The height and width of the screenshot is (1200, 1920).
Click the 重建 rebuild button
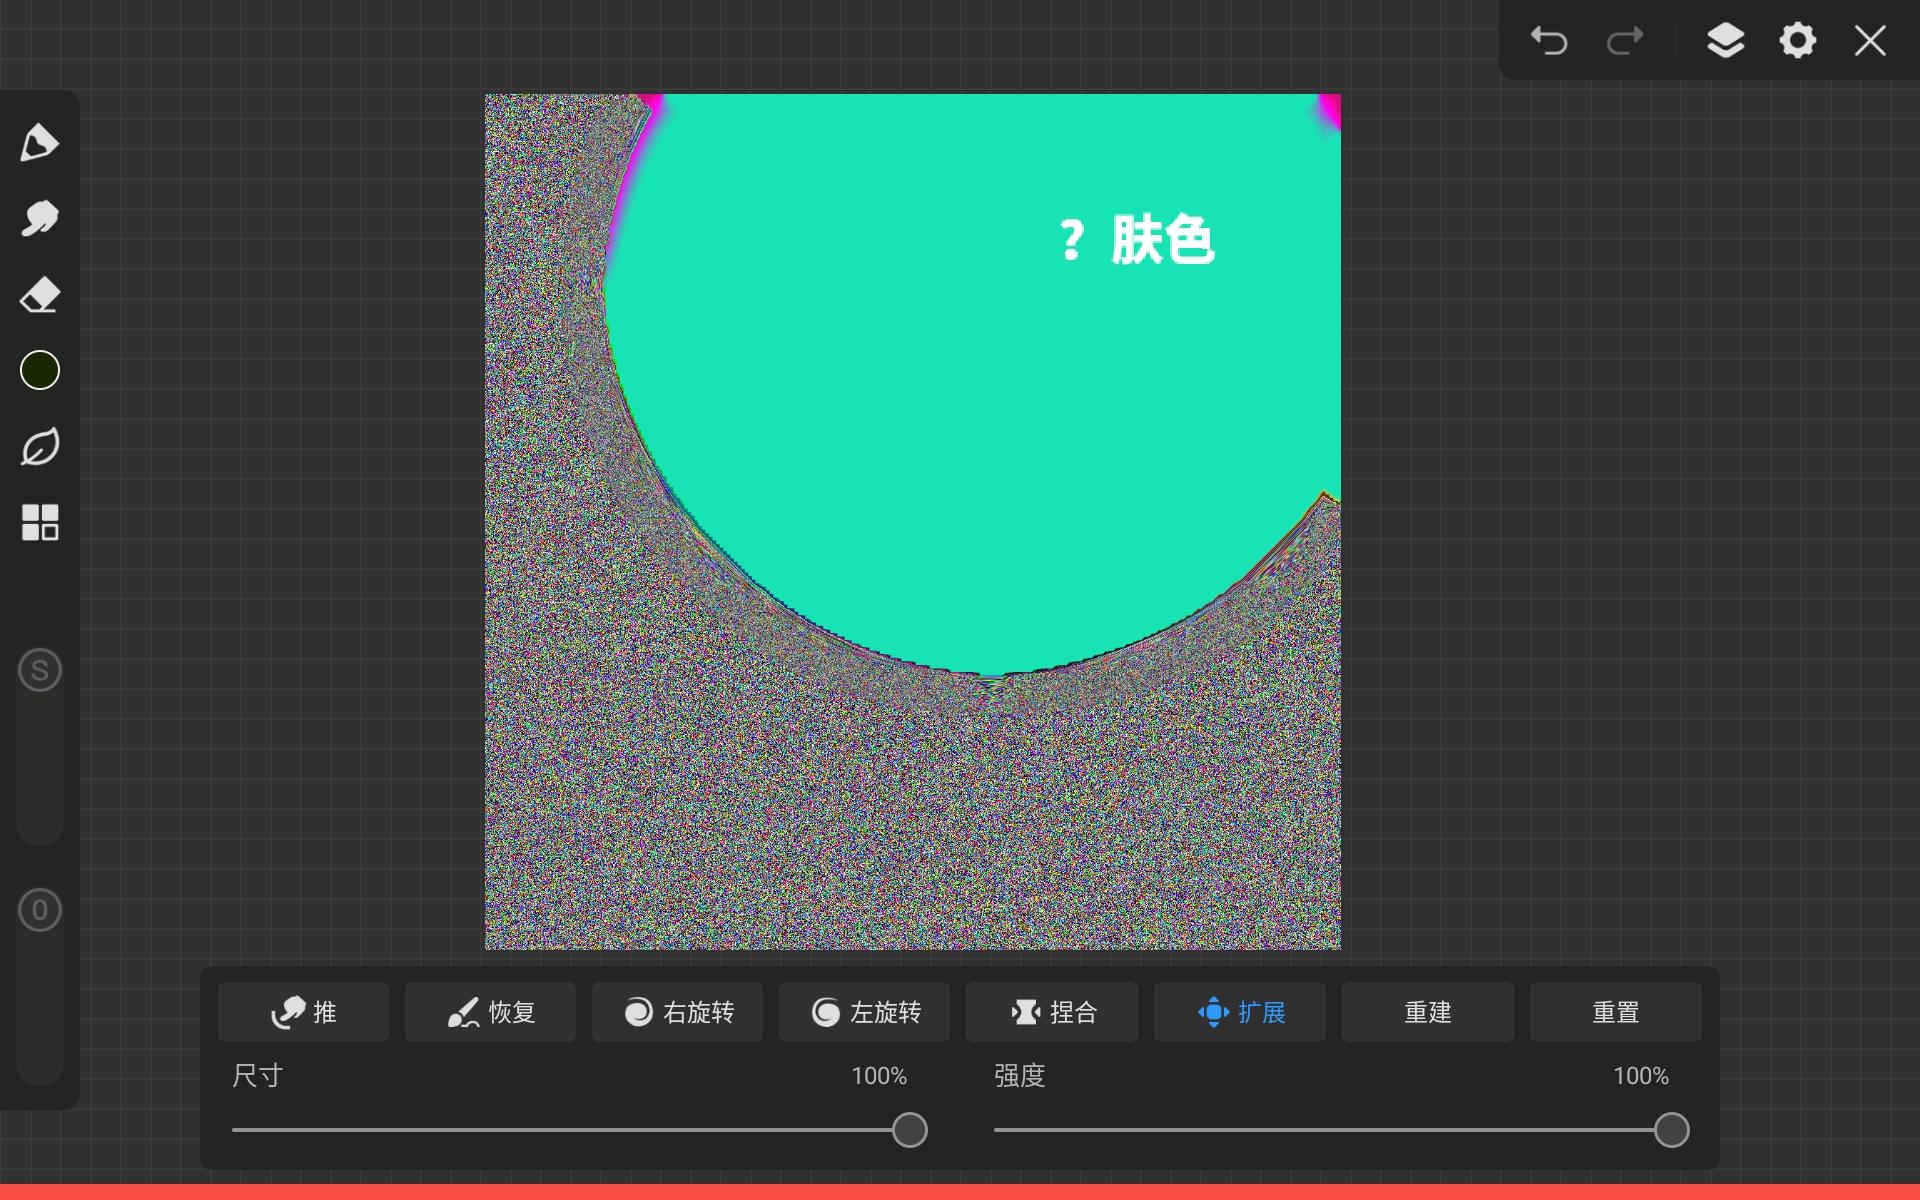tap(1428, 1012)
